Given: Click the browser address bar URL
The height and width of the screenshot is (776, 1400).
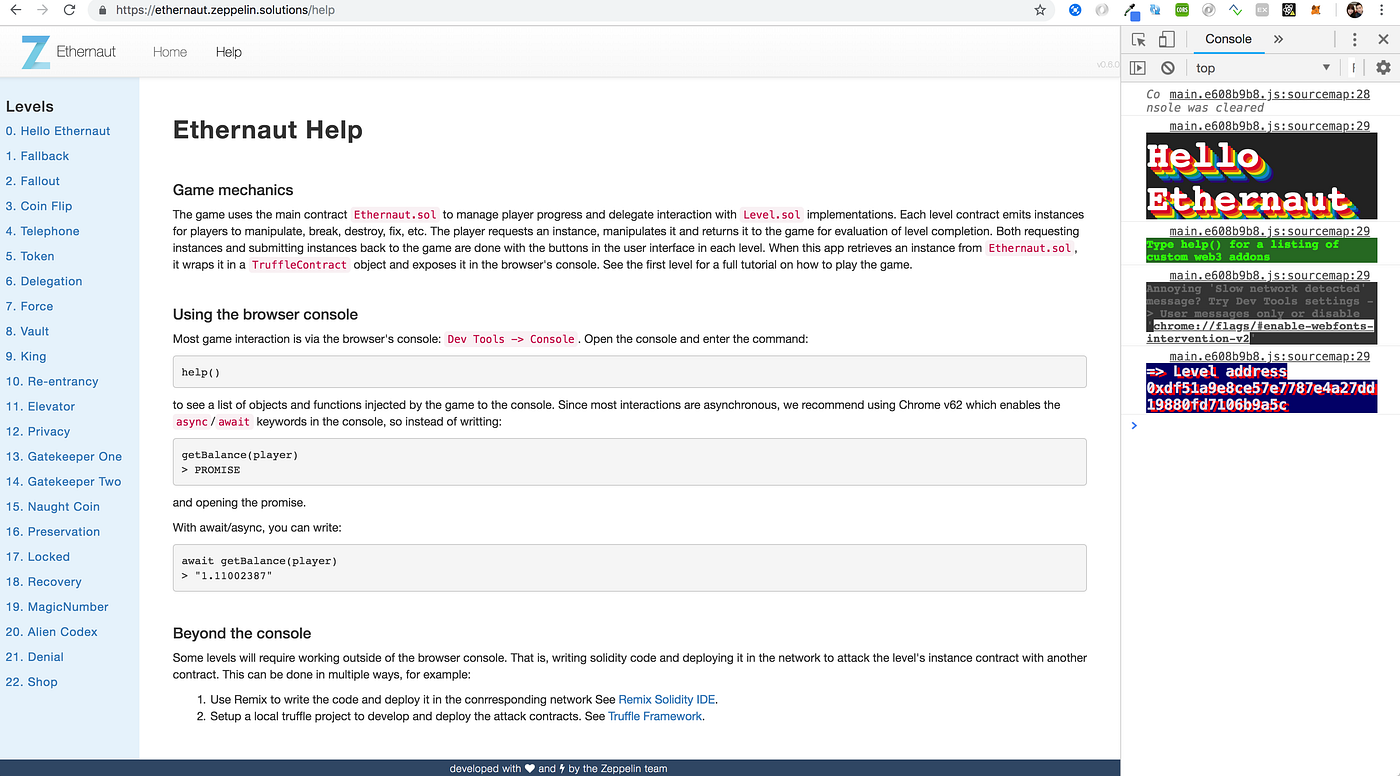Looking at the screenshot, I should (x=226, y=10).
